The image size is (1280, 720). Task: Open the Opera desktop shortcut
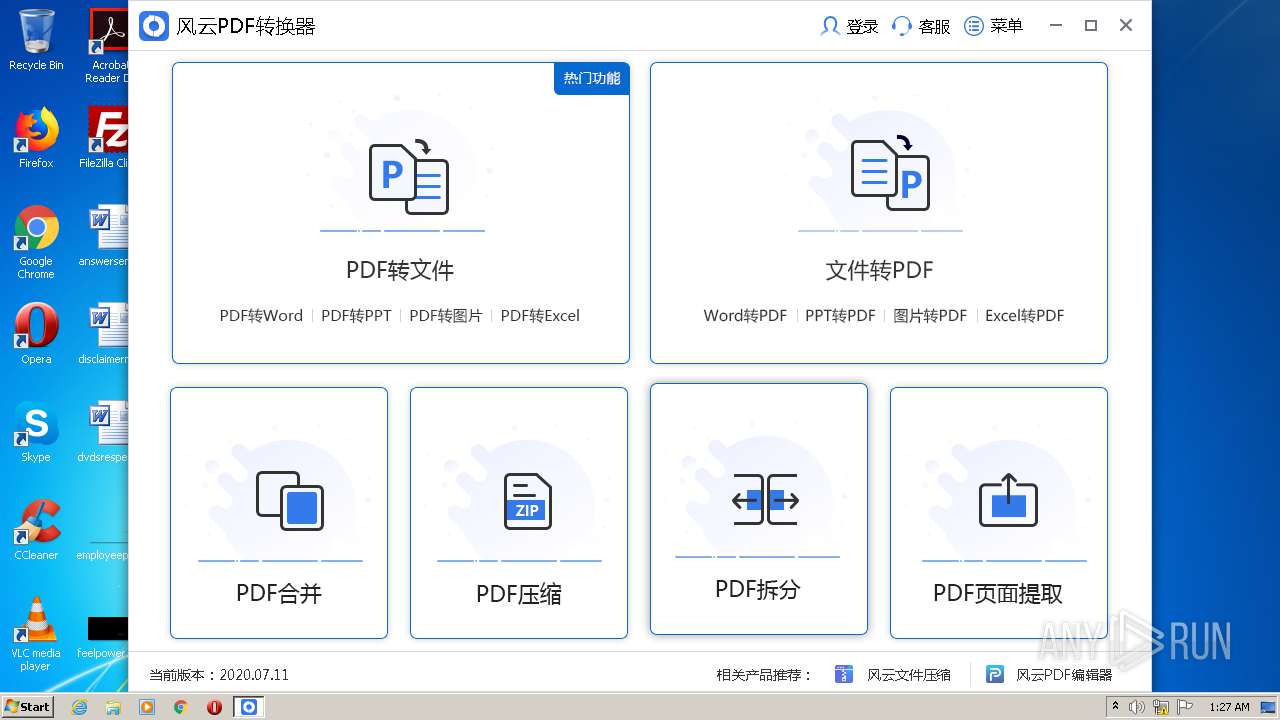click(x=36, y=334)
